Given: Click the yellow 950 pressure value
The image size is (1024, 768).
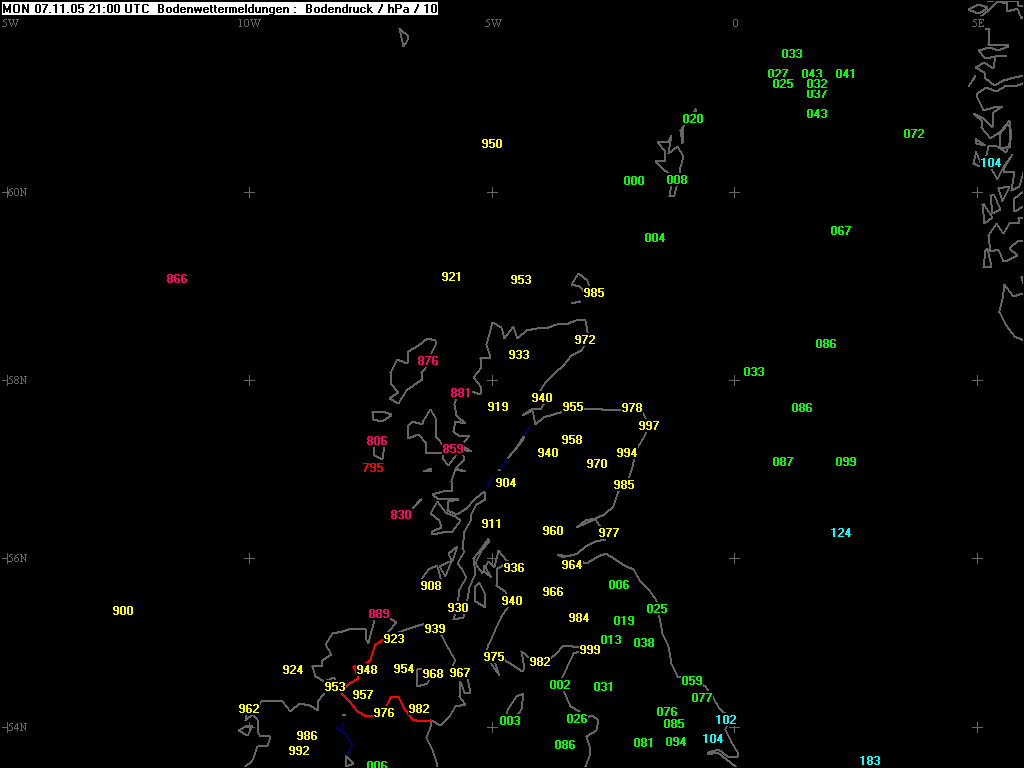Looking at the screenshot, I should pos(492,144).
